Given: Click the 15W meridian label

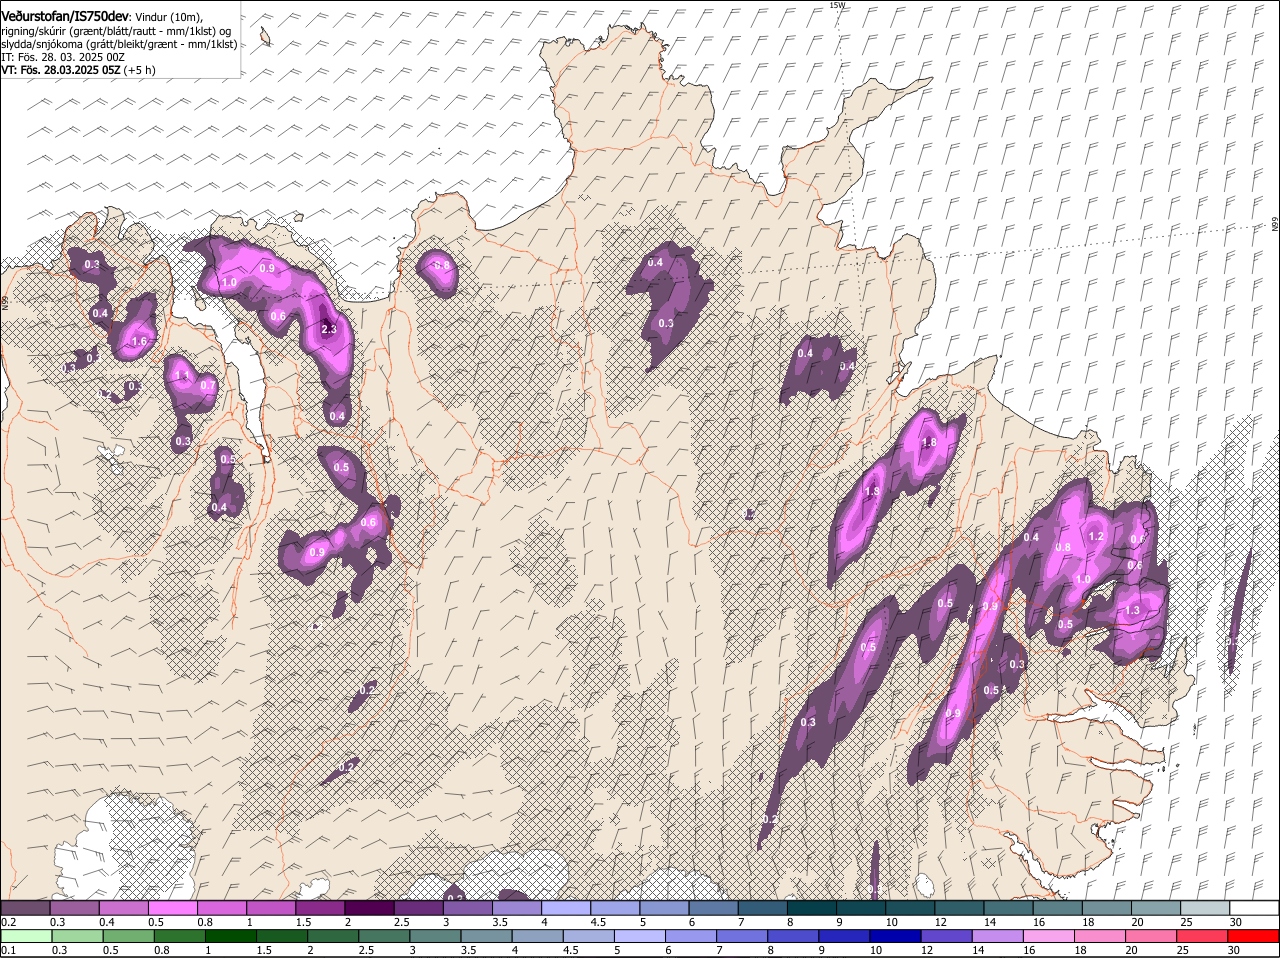Looking at the screenshot, I should pyautogui.click(x=837, y=6).
